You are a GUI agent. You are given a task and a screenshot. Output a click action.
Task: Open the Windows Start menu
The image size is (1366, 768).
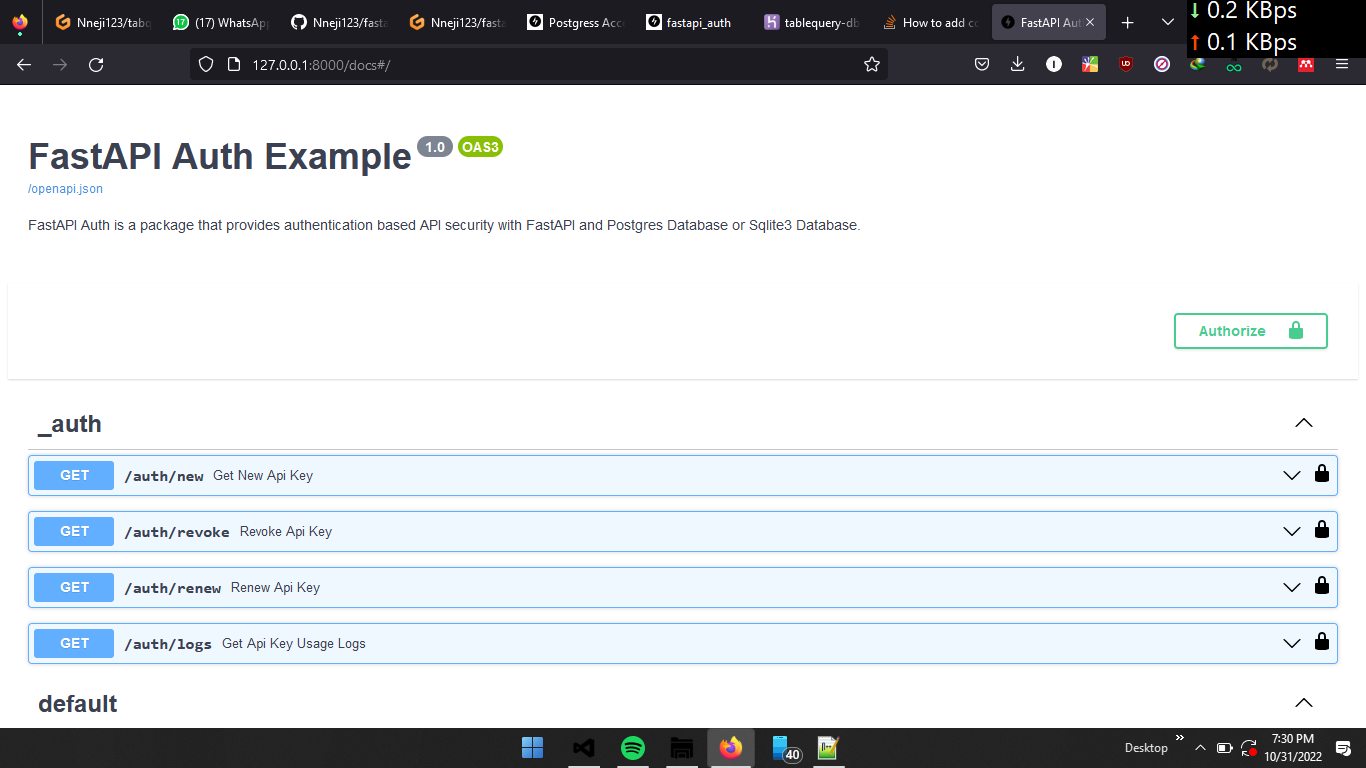tap(533, 747)
